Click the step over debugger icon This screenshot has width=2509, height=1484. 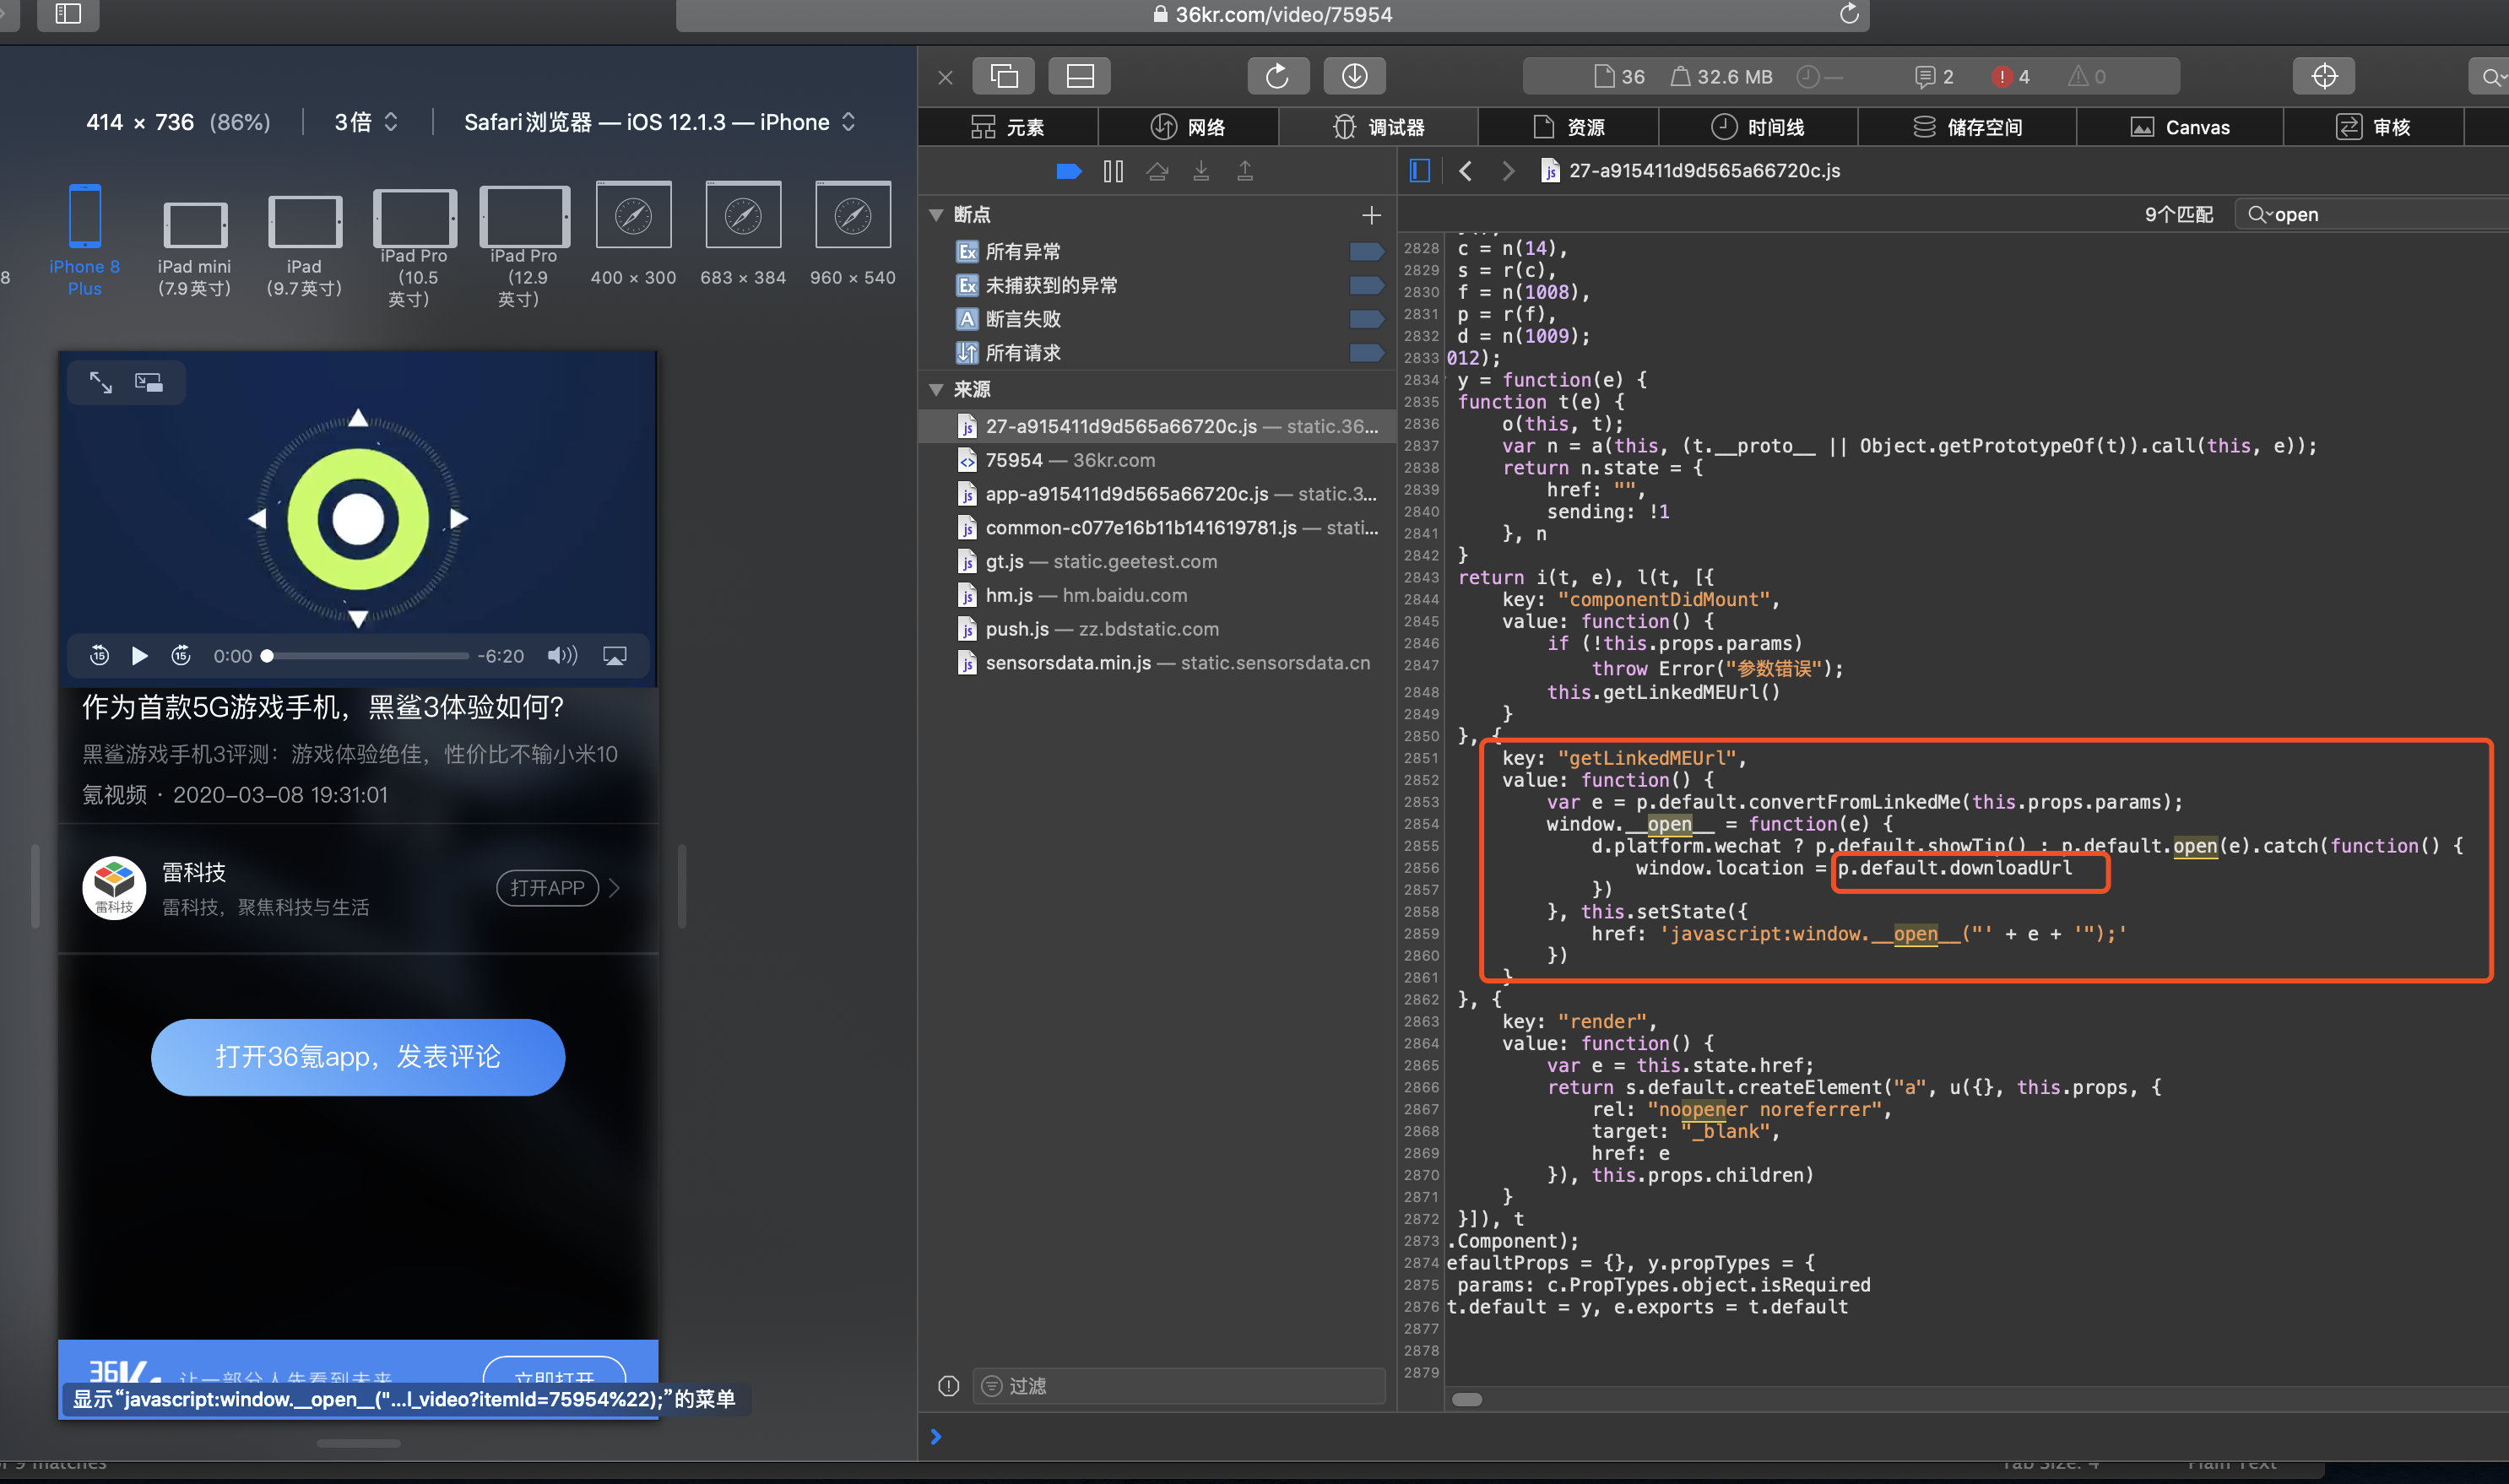pos(1157,171)
